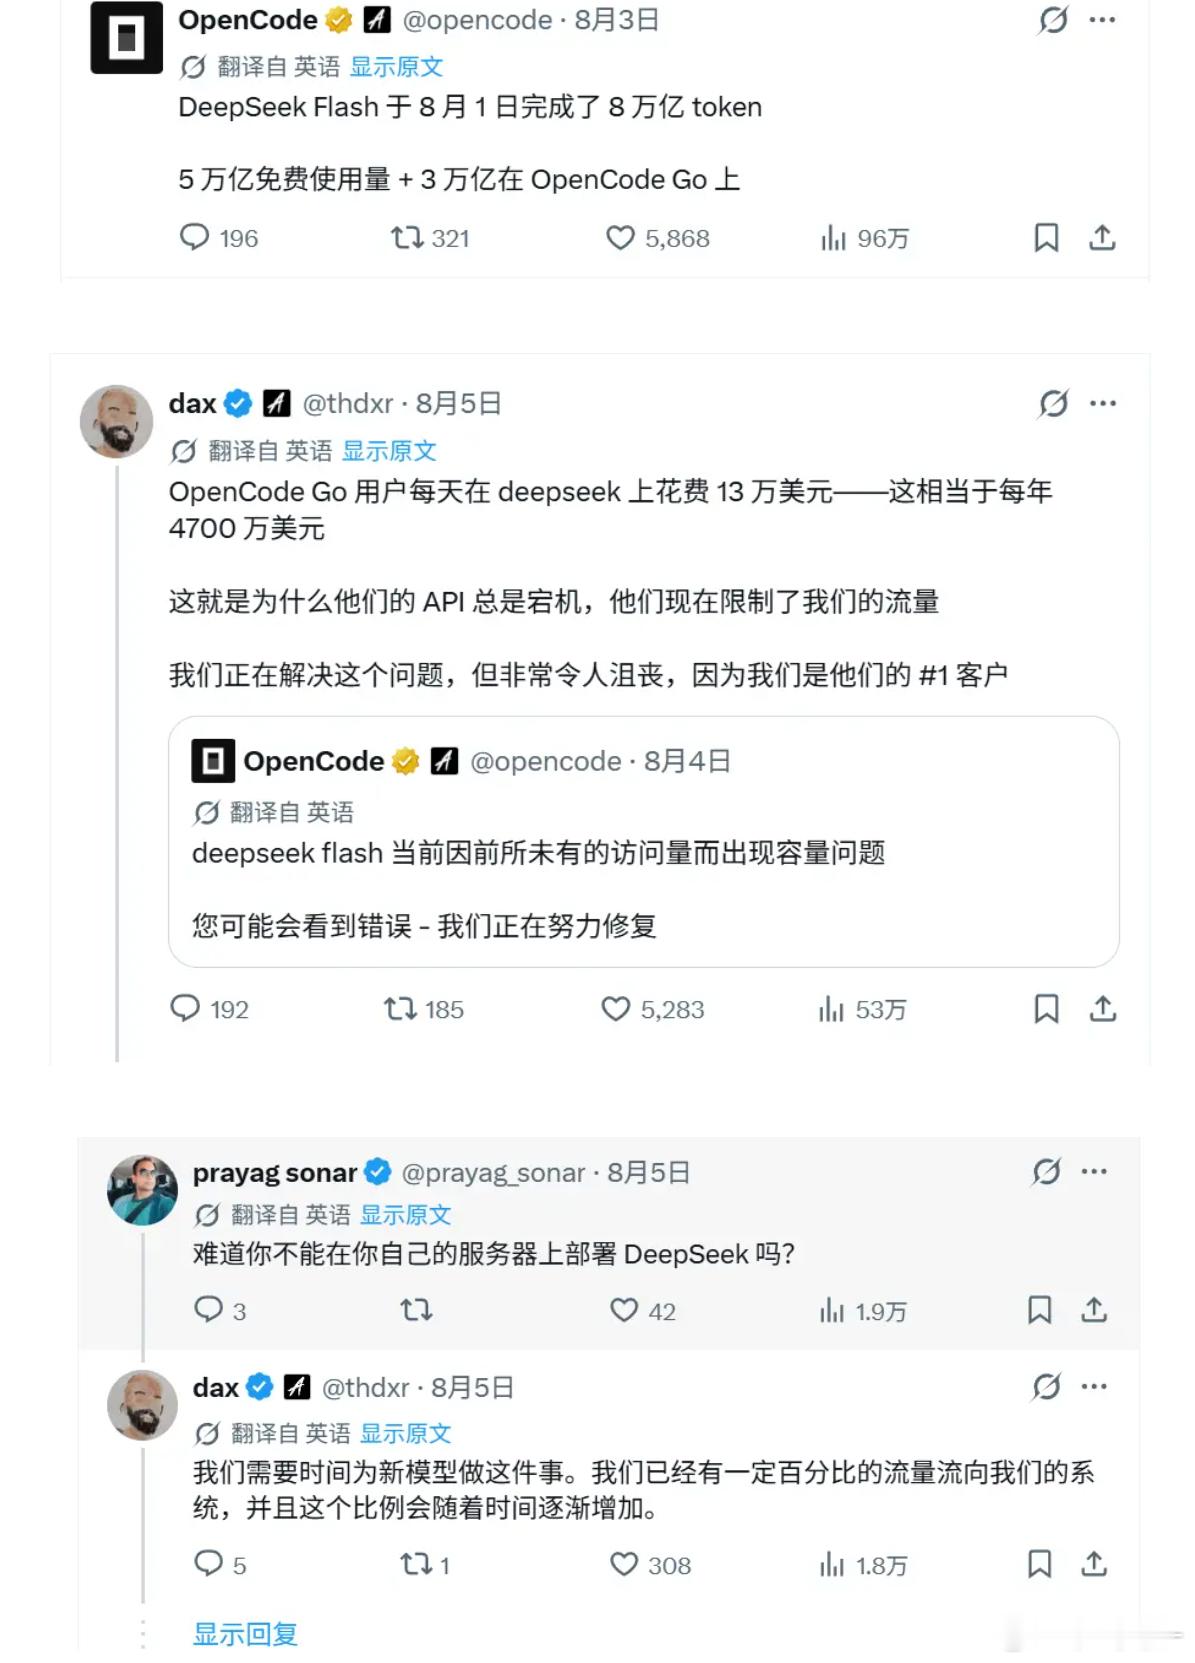This screenshot has height=1663, width=1195.
Task: Open the three-dot menu on dax's main tweet
Action: [1103, 404]
